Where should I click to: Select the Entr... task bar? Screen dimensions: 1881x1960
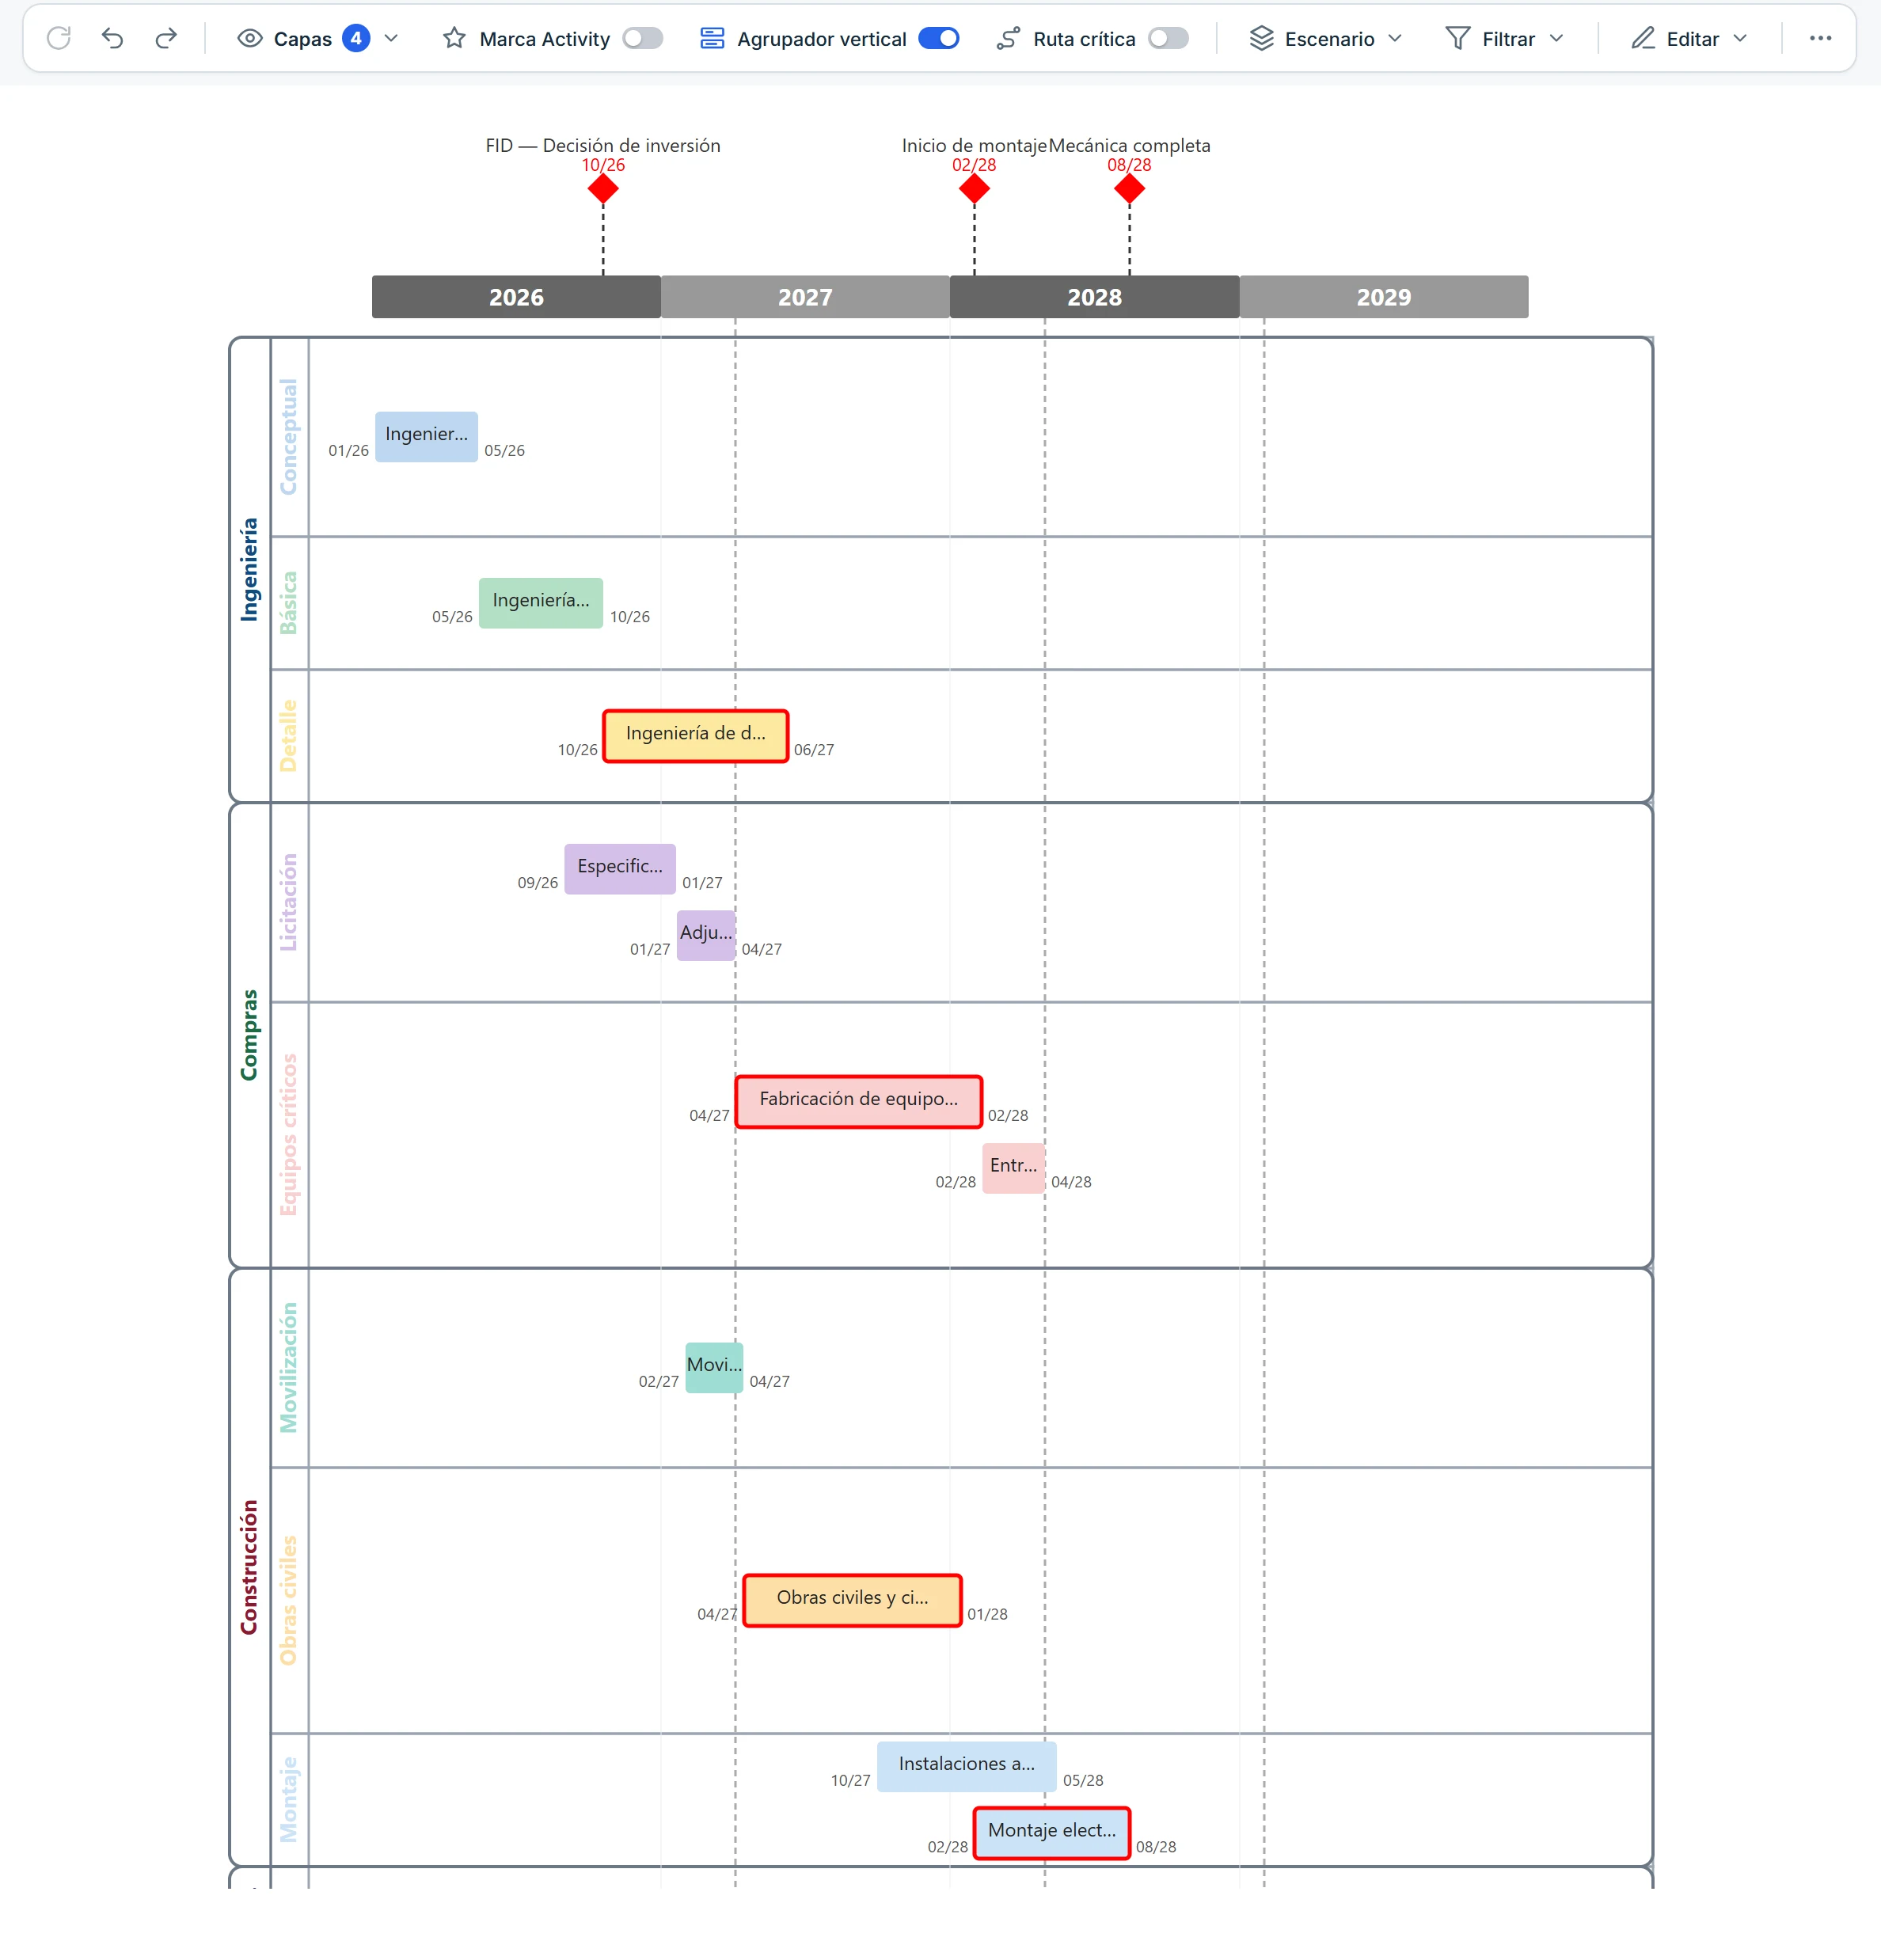[x=1014, y=1167]
